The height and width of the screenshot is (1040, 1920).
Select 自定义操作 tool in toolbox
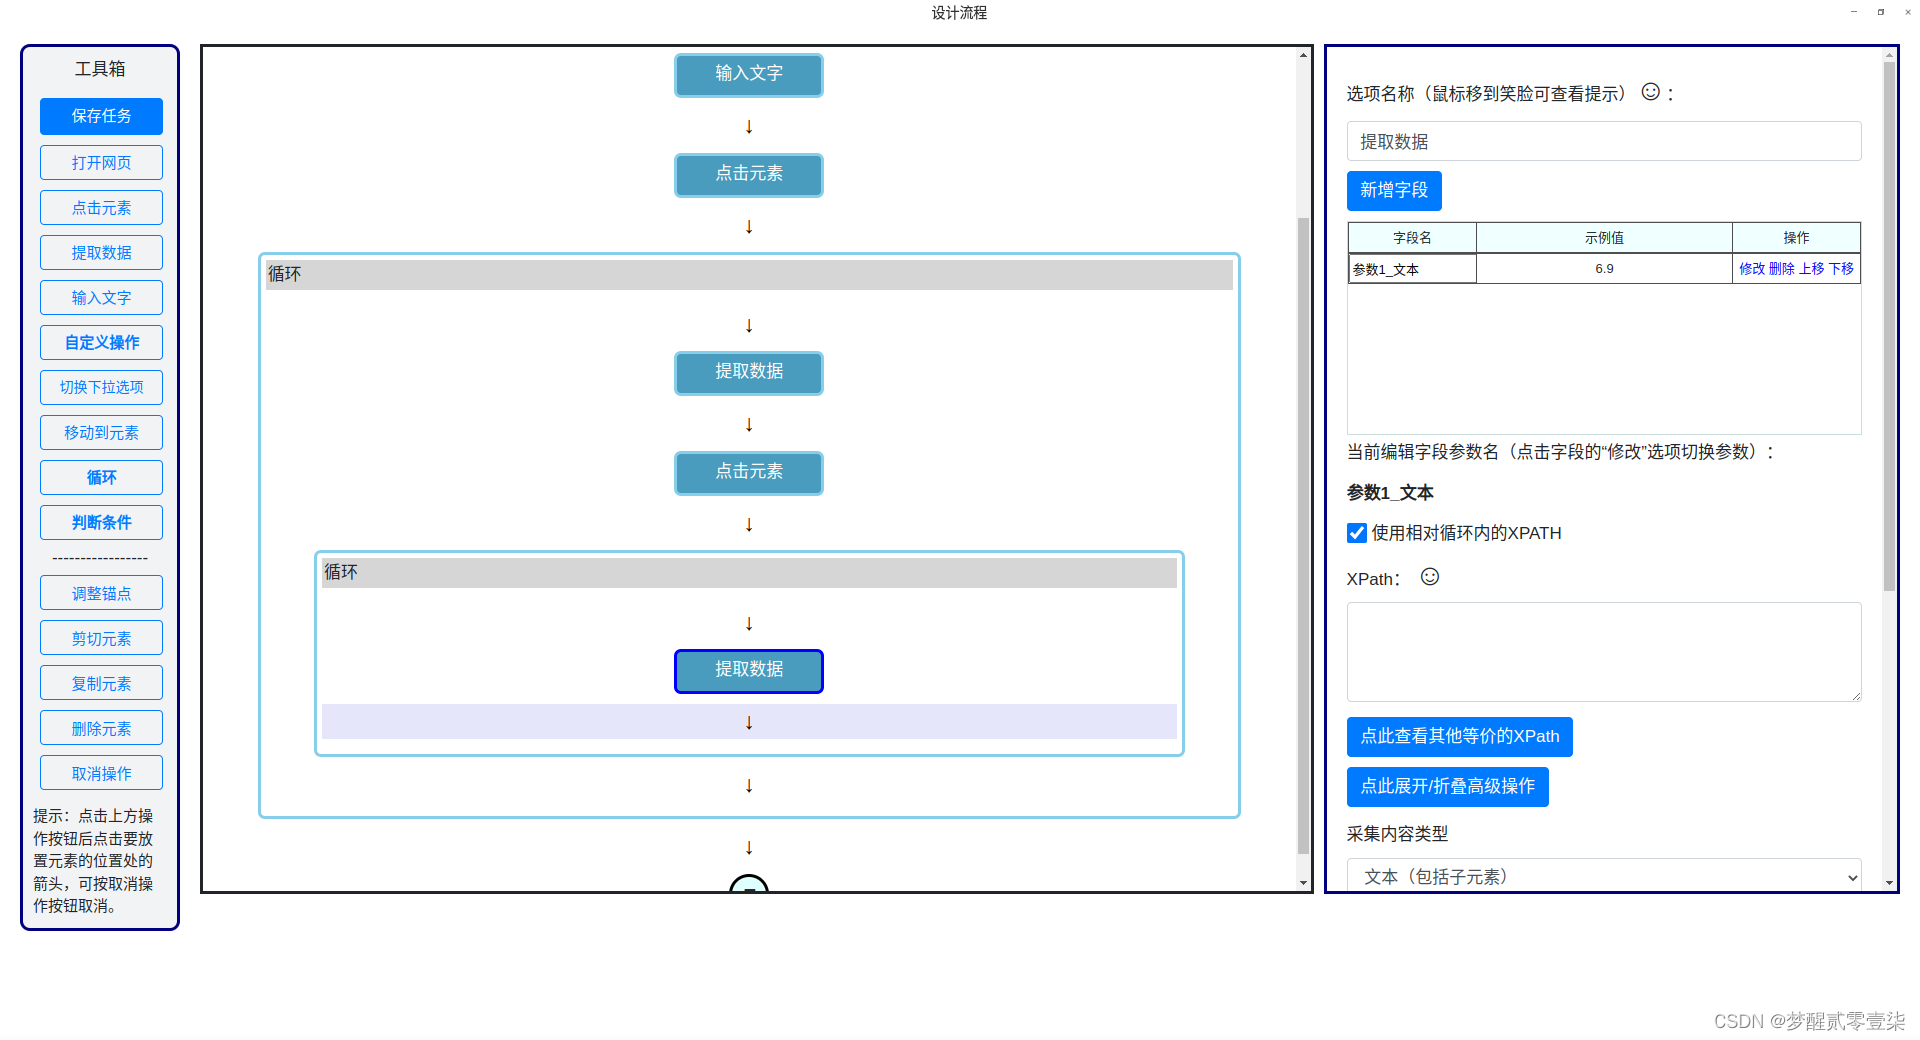(101, 342)
